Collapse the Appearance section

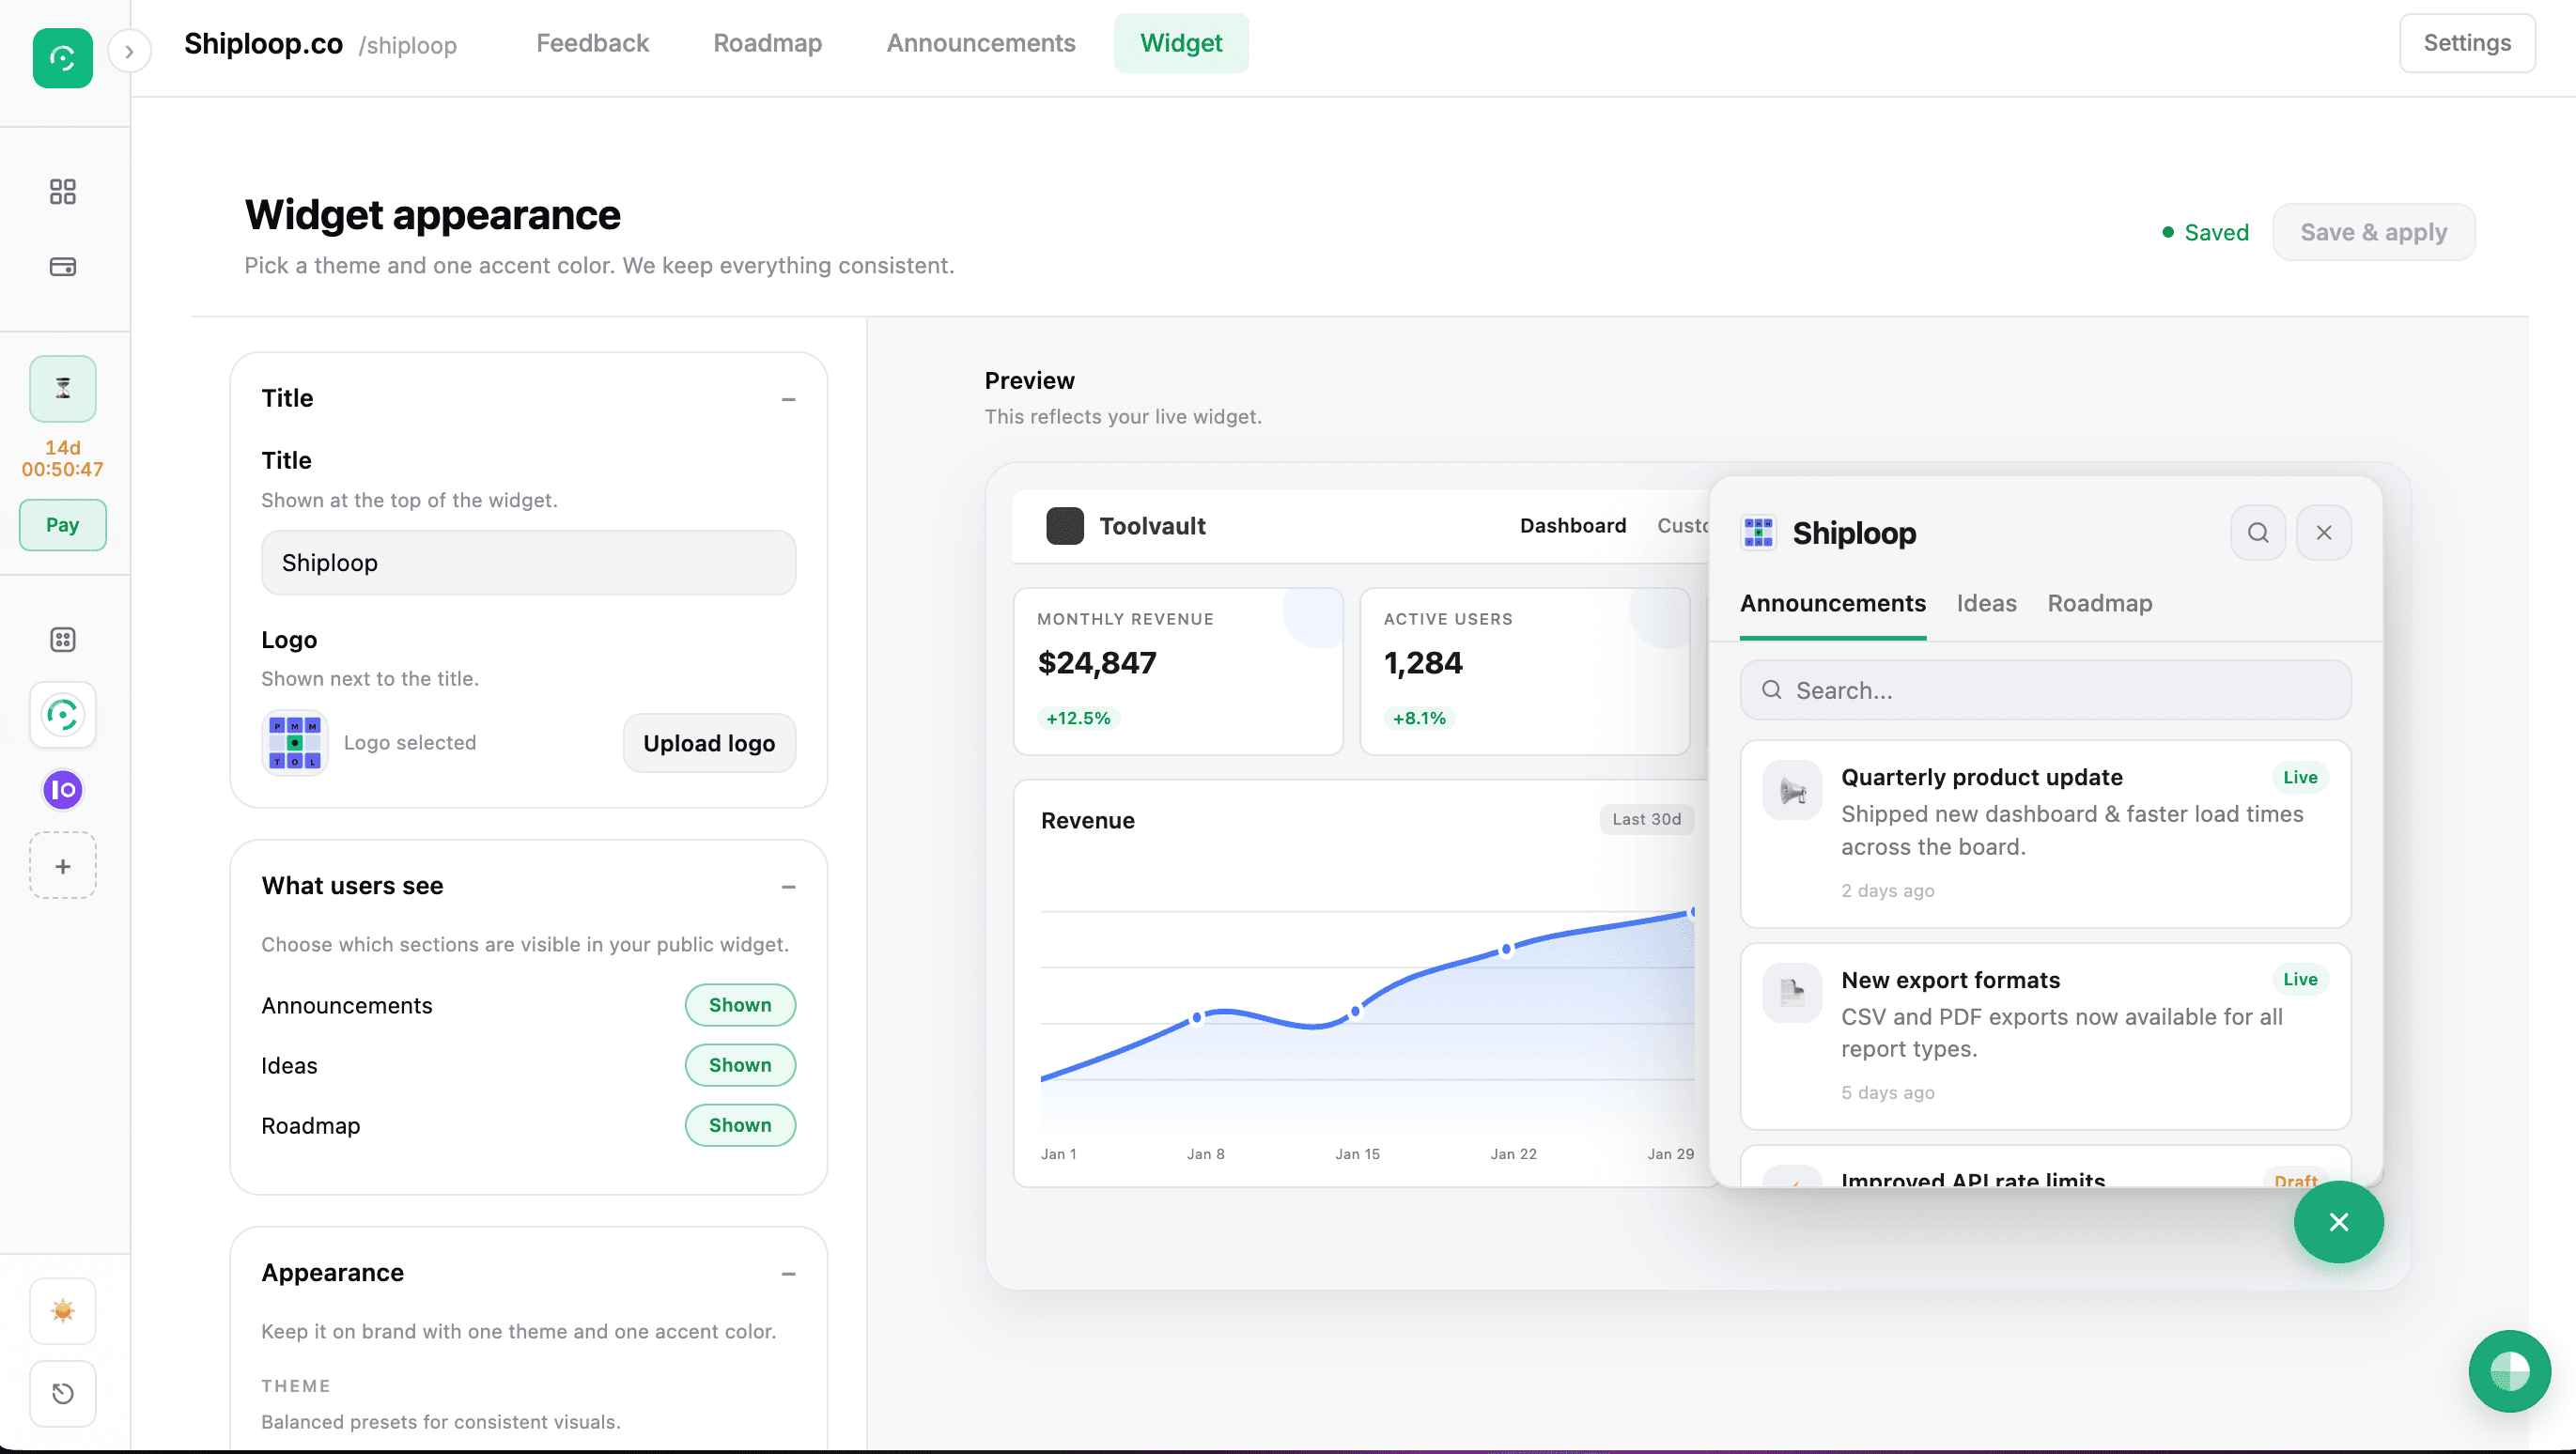(x=789, y=1273)
